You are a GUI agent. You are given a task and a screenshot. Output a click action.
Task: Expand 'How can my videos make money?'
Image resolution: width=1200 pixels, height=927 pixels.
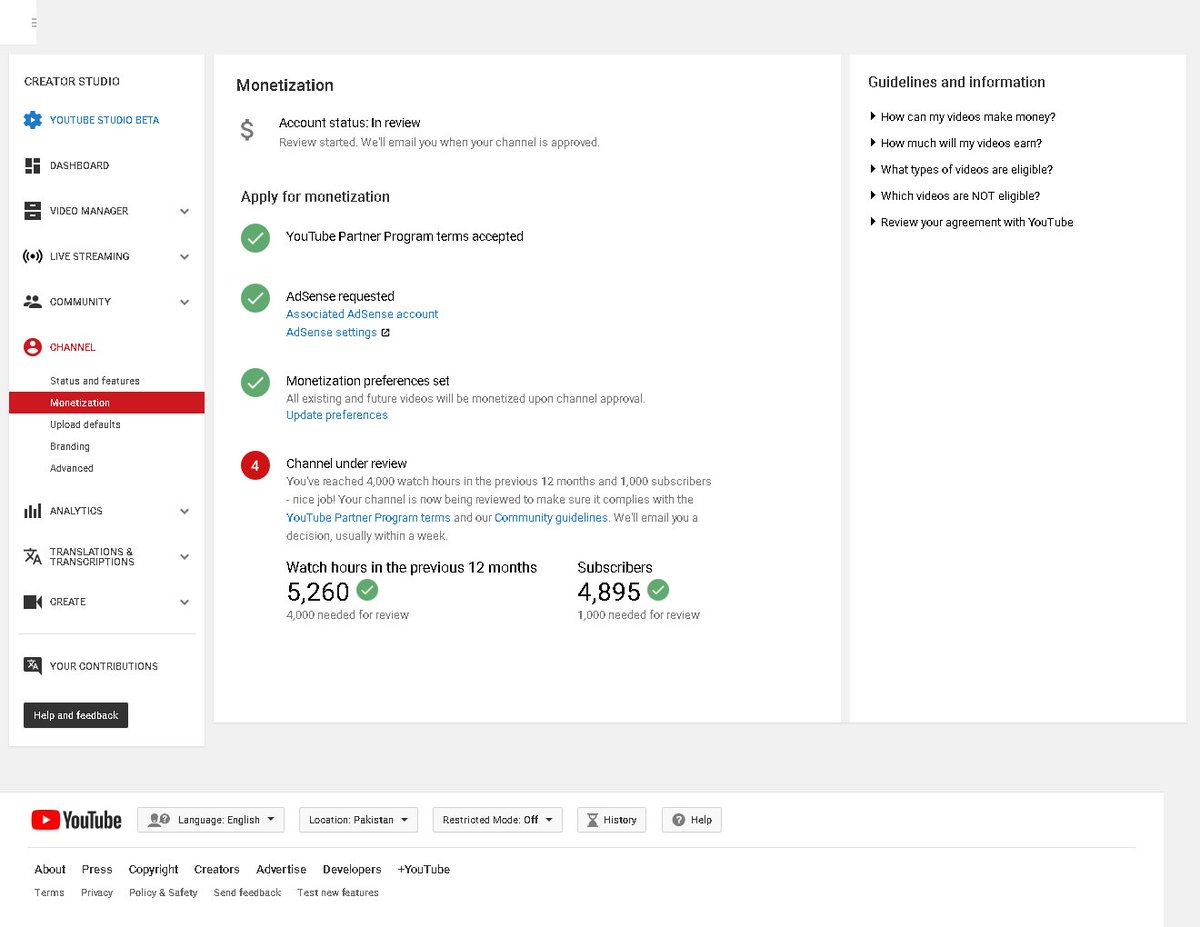click(962, 117)
